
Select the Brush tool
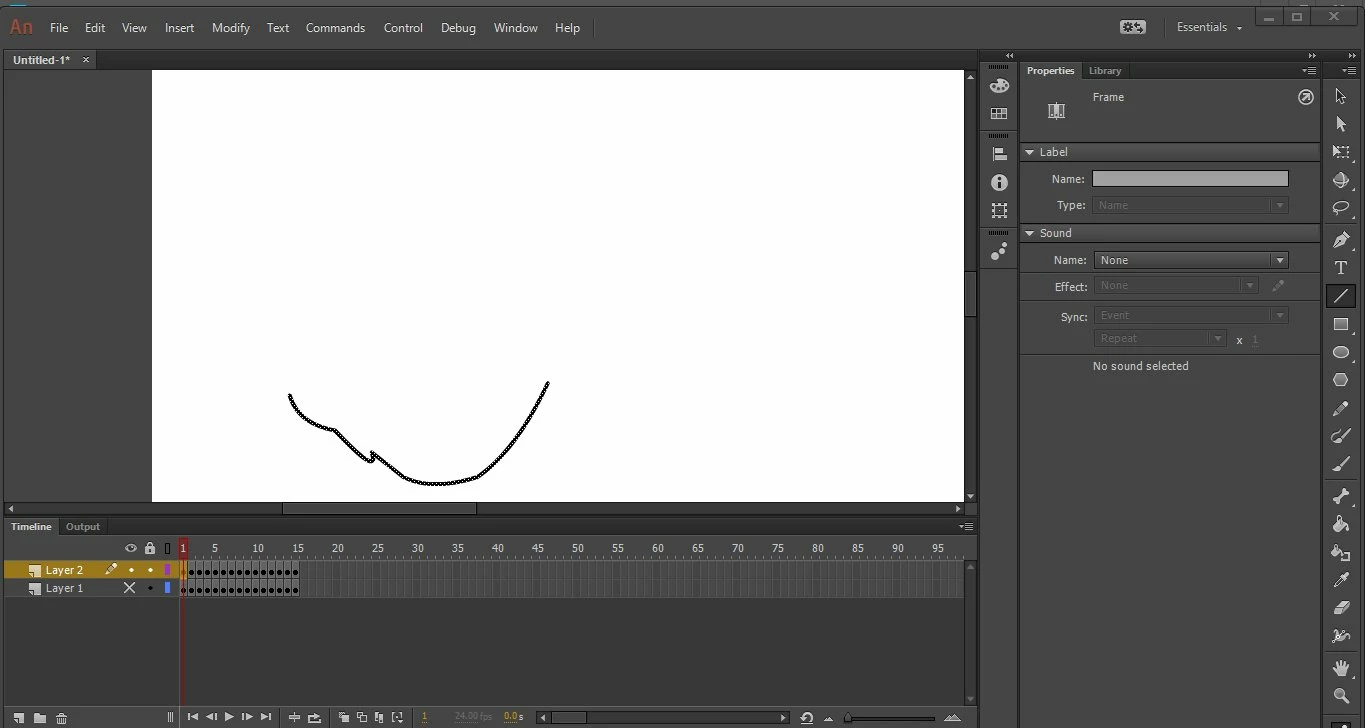point(1341,464)
